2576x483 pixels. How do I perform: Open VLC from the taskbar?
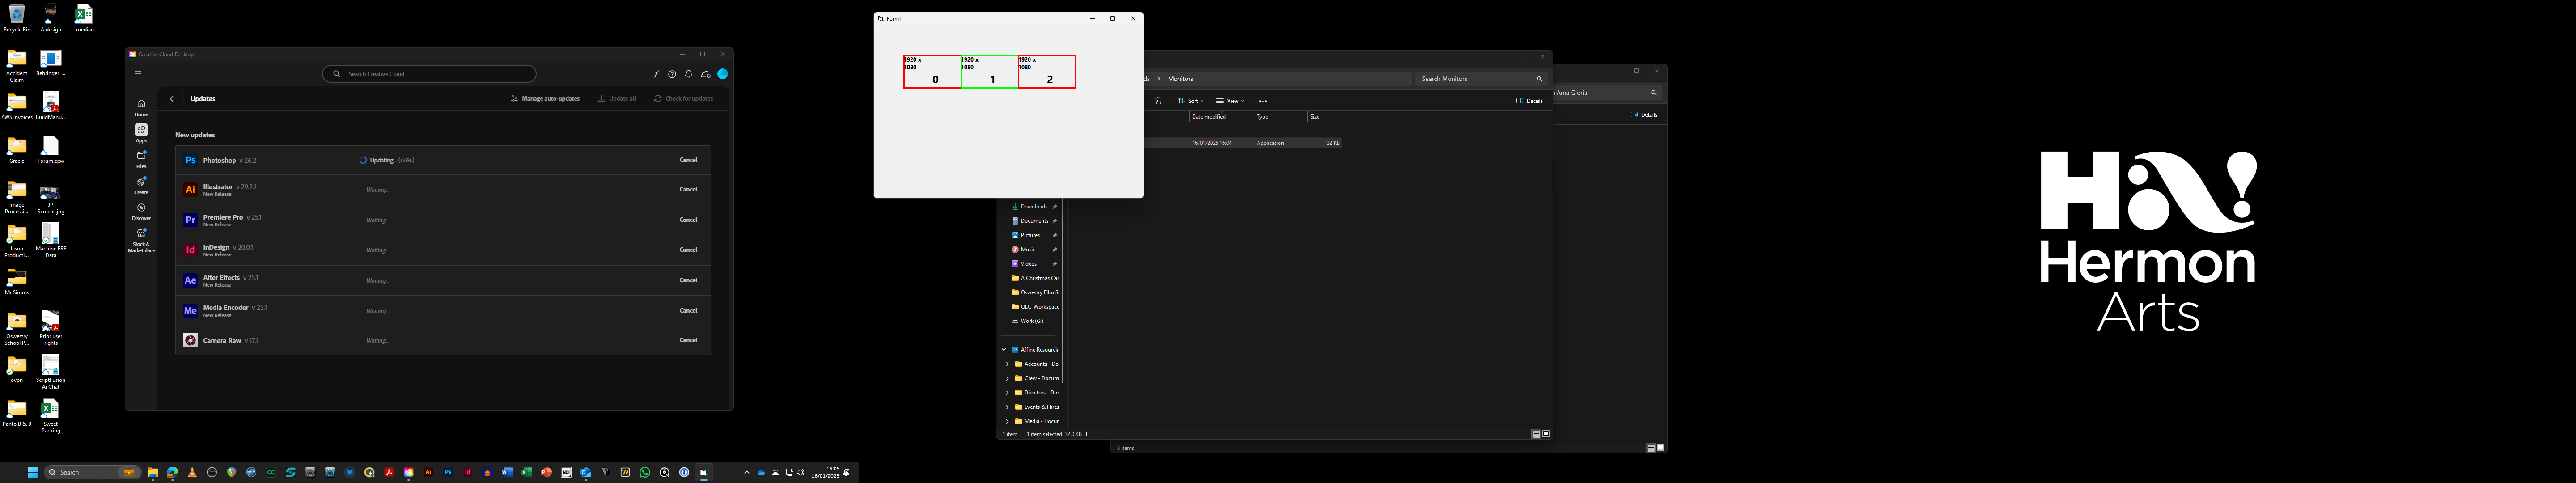point(192,472)
